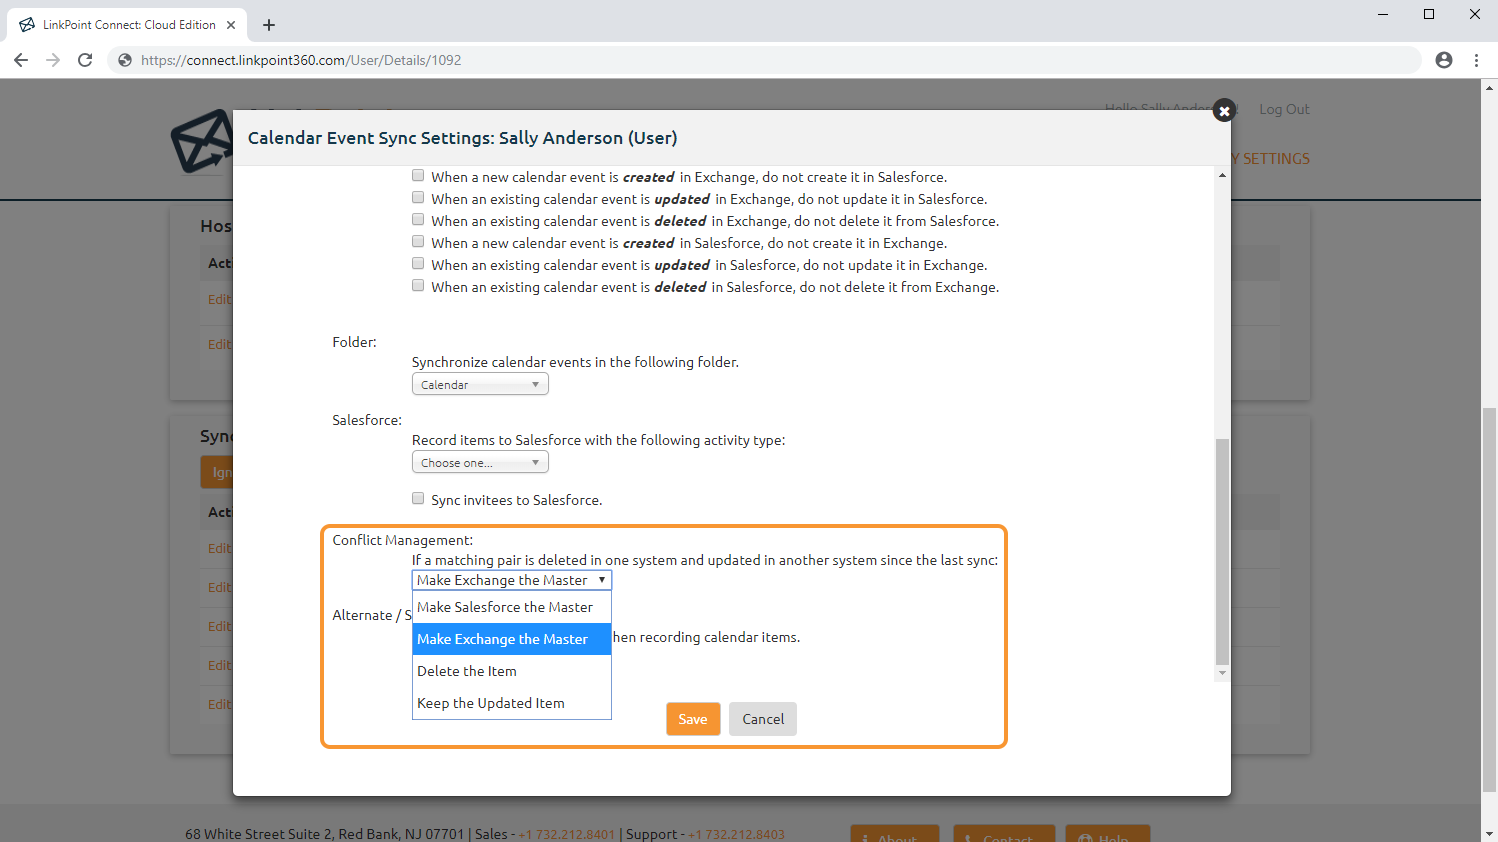The width and height of the screenshot is (1498, 842).
Task: Click the address bar URL
Action: click(x=301, y=60)
